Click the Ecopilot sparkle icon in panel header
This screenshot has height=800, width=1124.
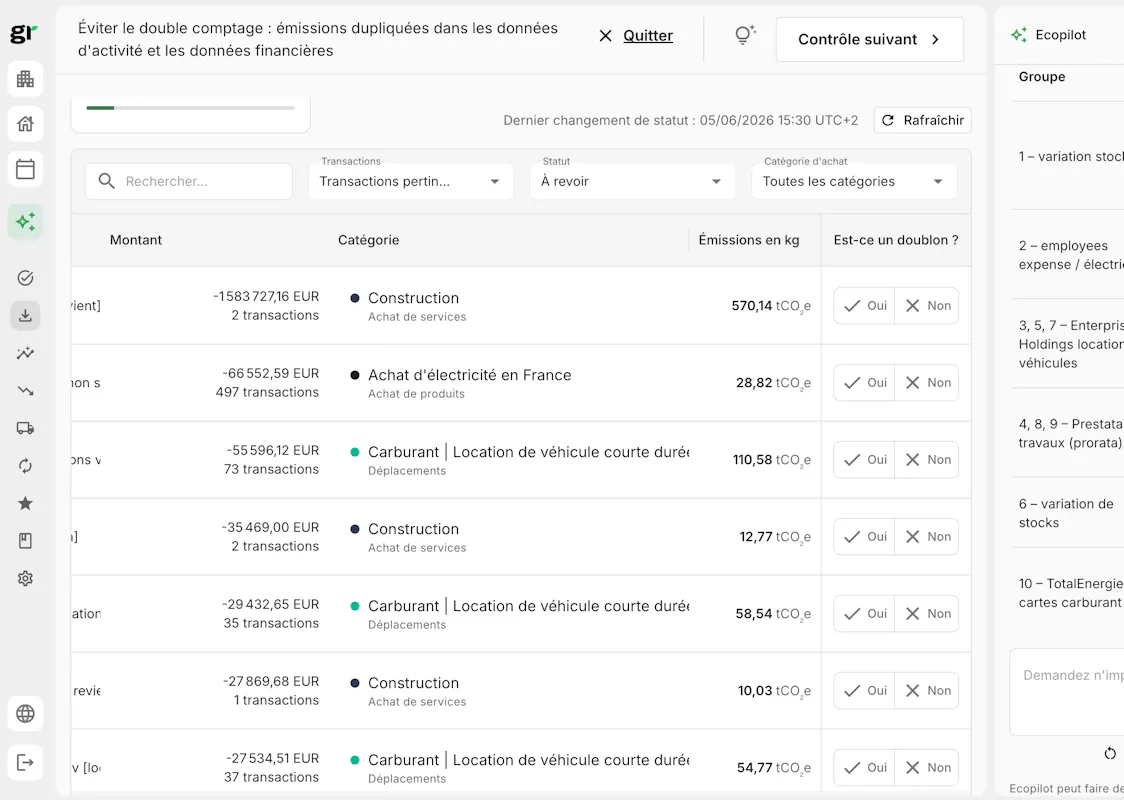[1019, 34]
